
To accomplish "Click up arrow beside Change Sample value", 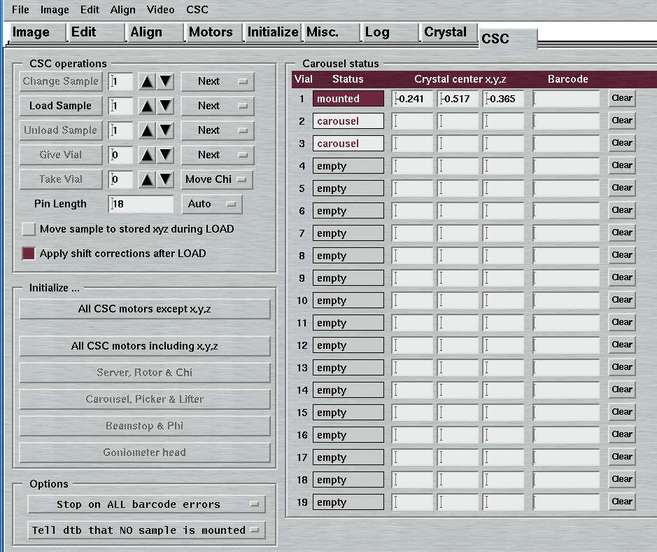I will pyautogui.click(x=149, y=82).
